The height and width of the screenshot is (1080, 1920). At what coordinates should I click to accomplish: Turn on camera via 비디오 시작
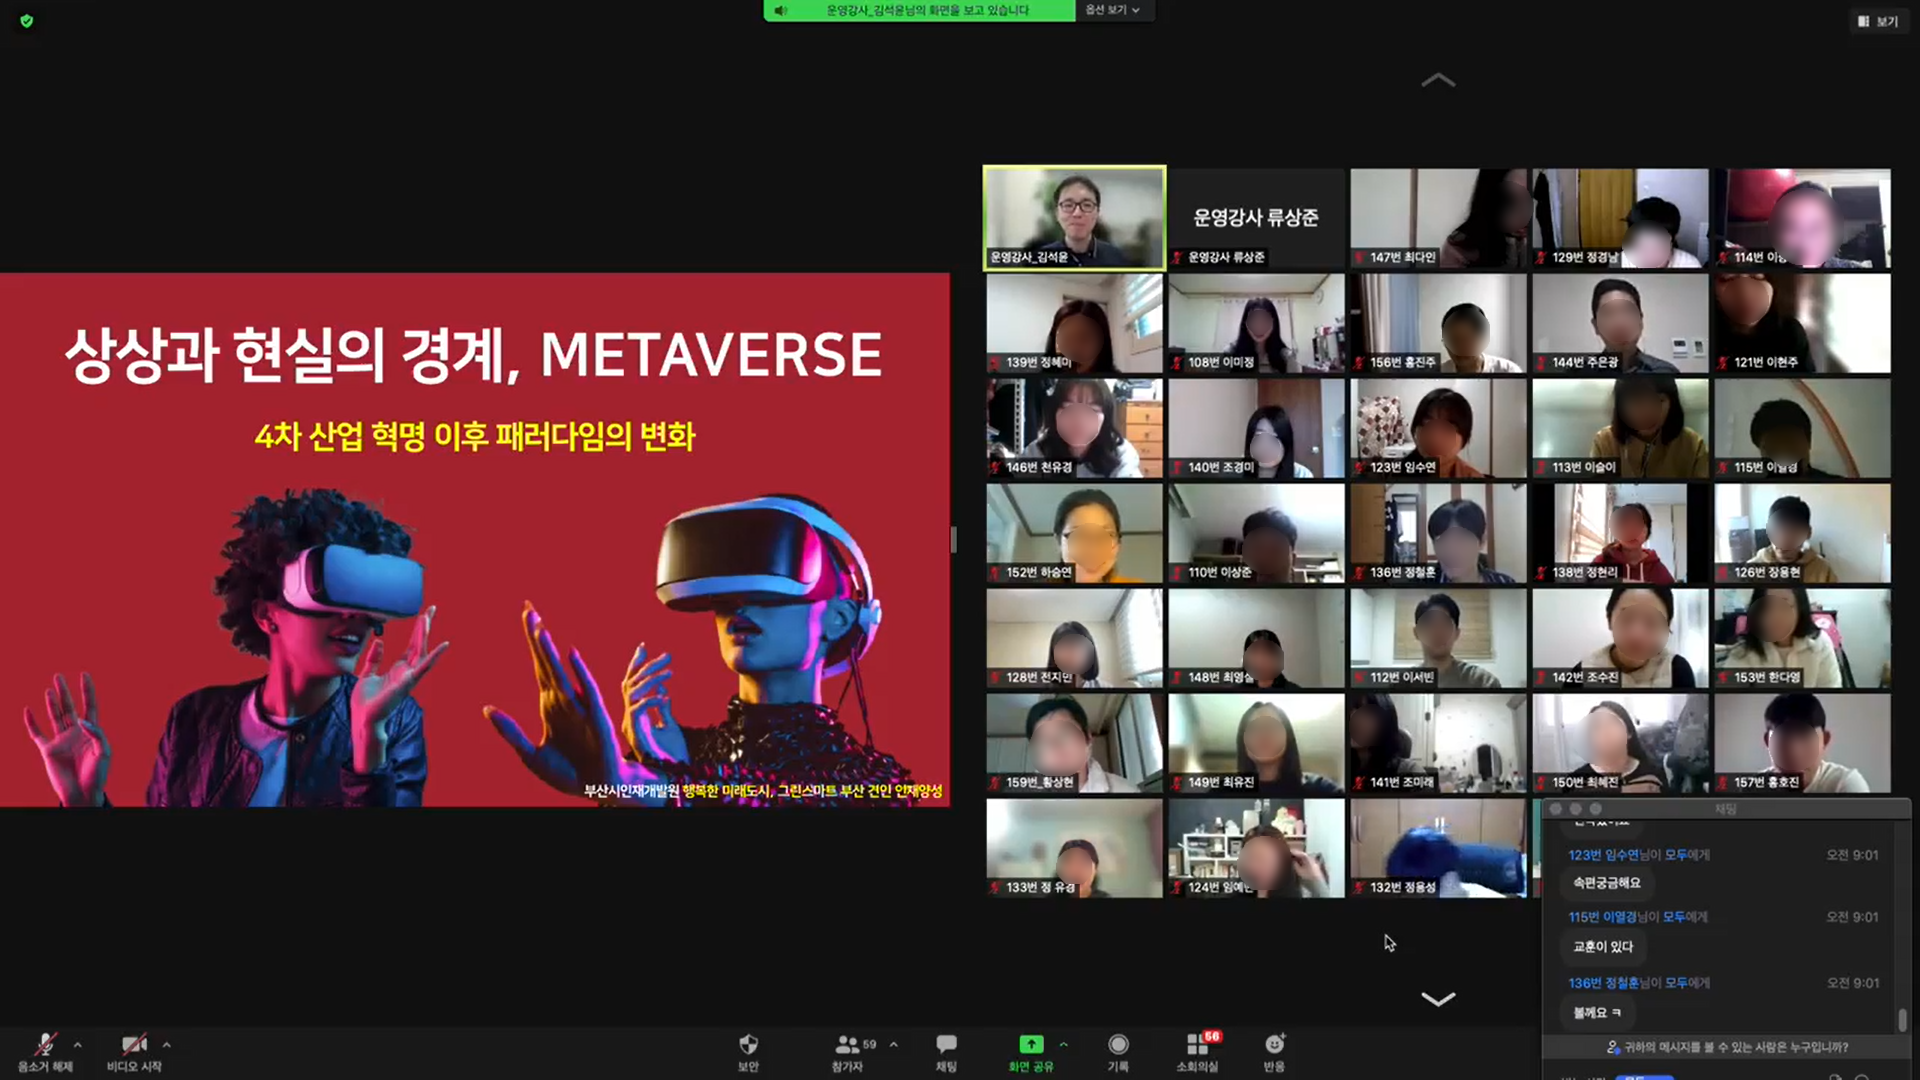point(134,1052)
